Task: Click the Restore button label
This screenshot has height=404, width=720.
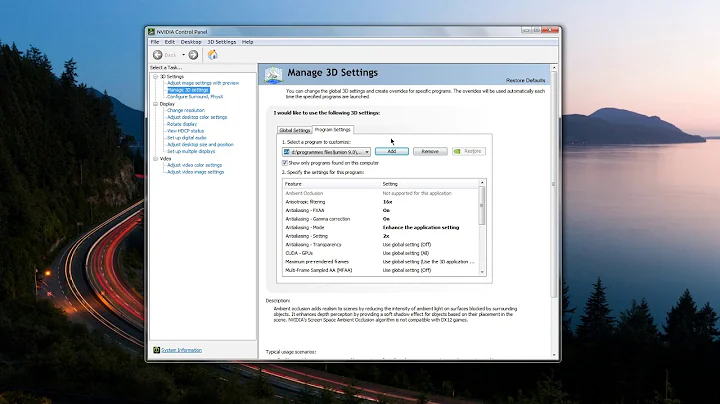Action: 472,151
